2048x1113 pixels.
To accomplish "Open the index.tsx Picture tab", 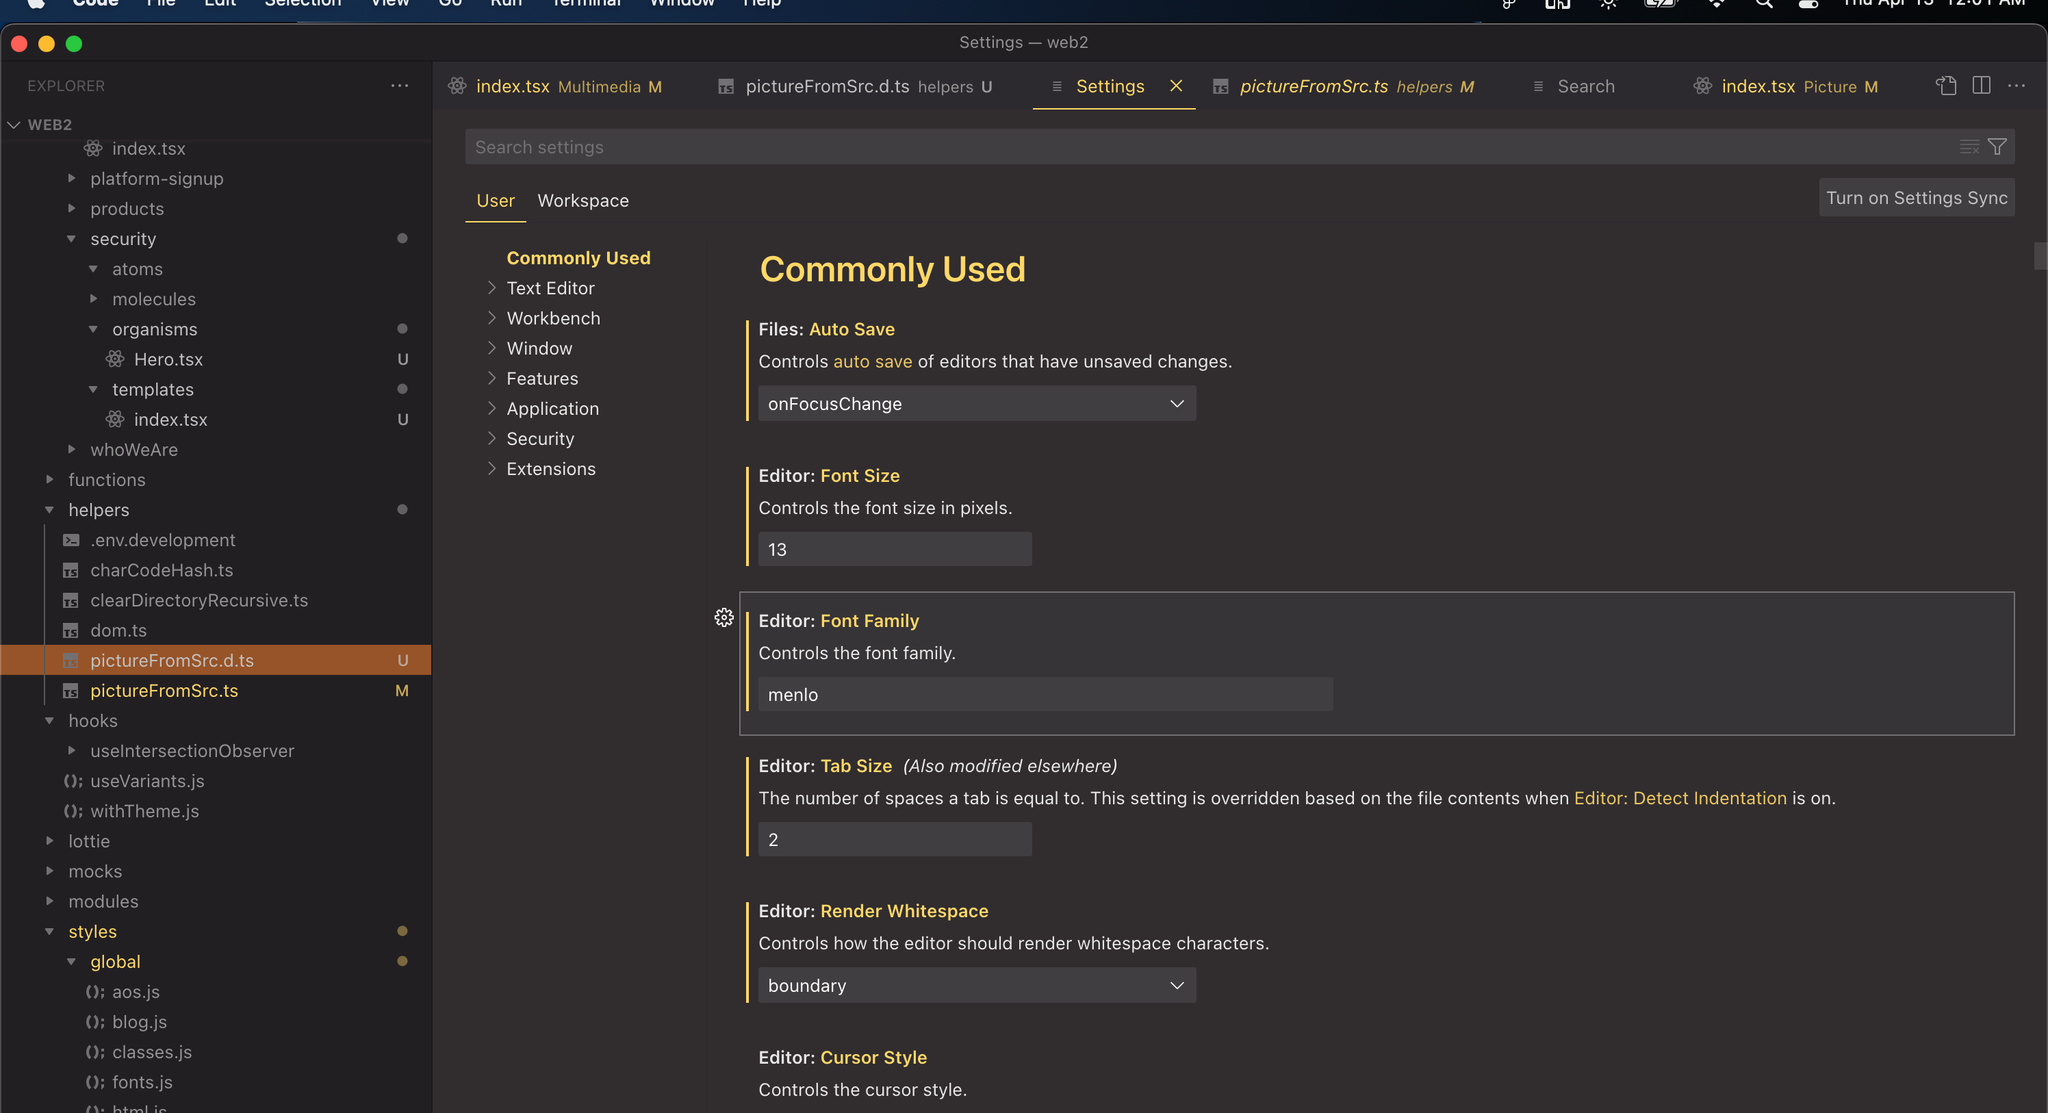I will tap(1787, 87).
